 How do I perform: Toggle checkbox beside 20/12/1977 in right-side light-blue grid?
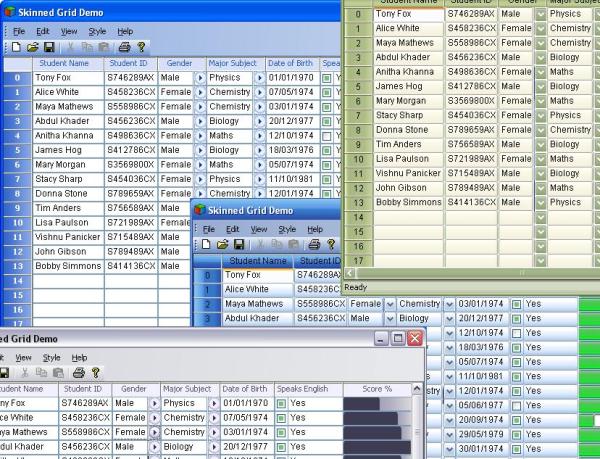click(516, 319)
